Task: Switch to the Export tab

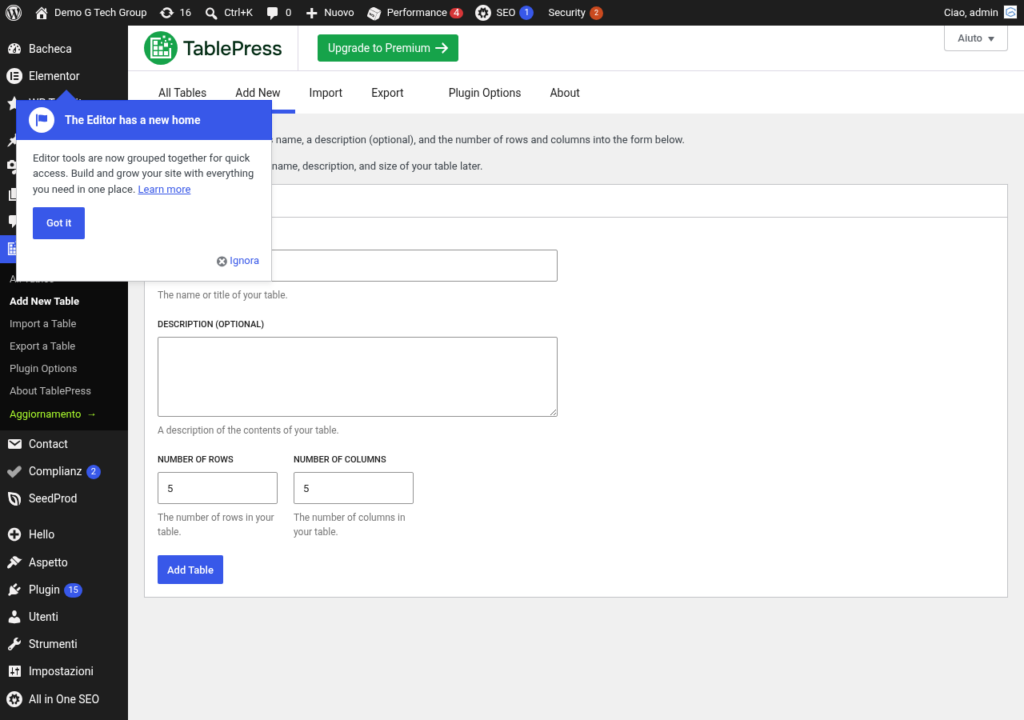Action: tap(387, 93)
